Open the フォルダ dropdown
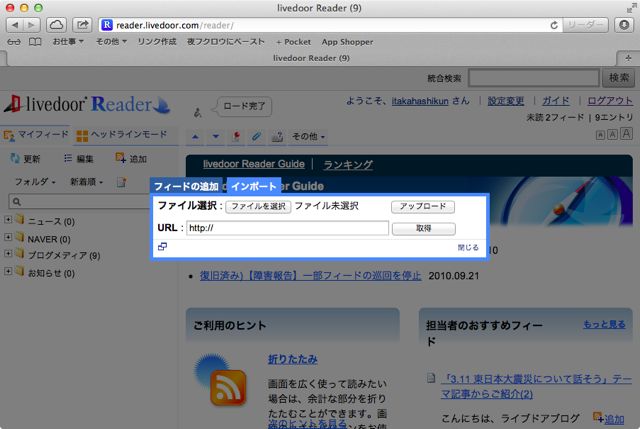The width and height of the screenshot is (640, 429). click(35, 182)
